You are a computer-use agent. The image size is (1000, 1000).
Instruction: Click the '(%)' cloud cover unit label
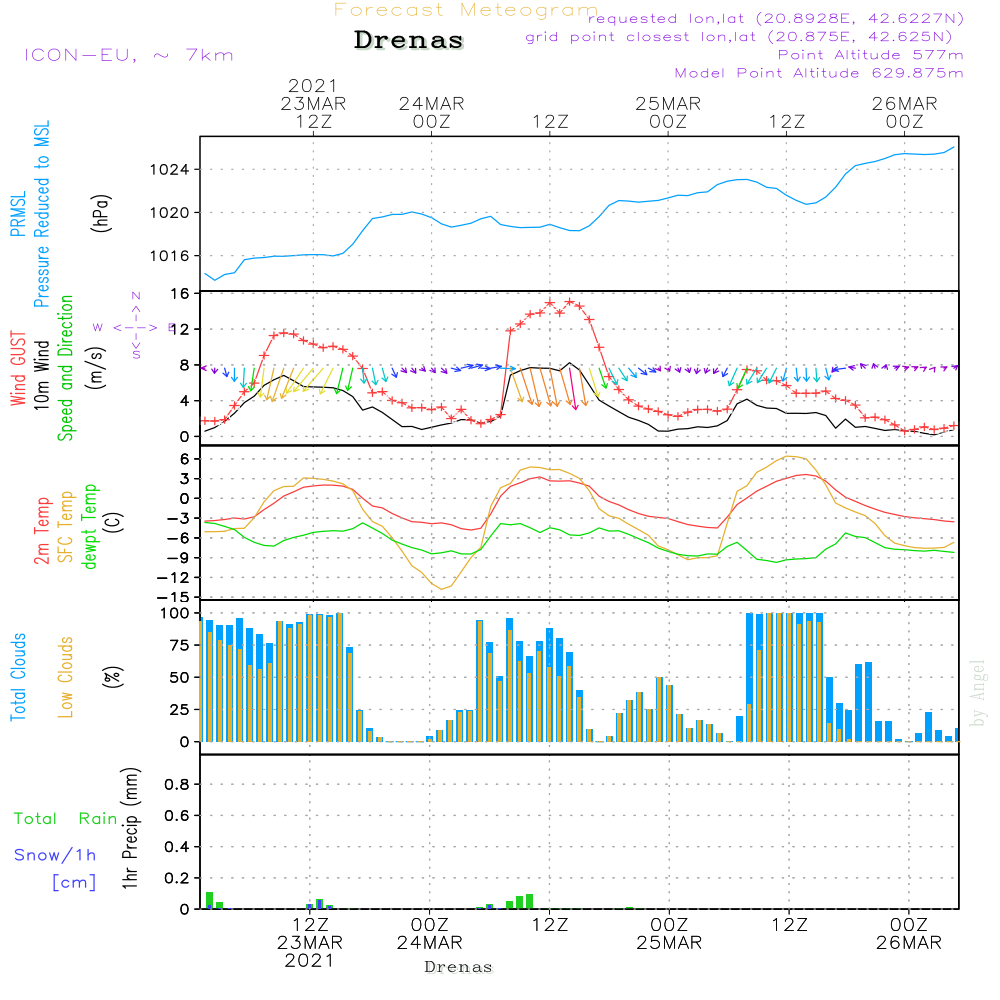112,677
